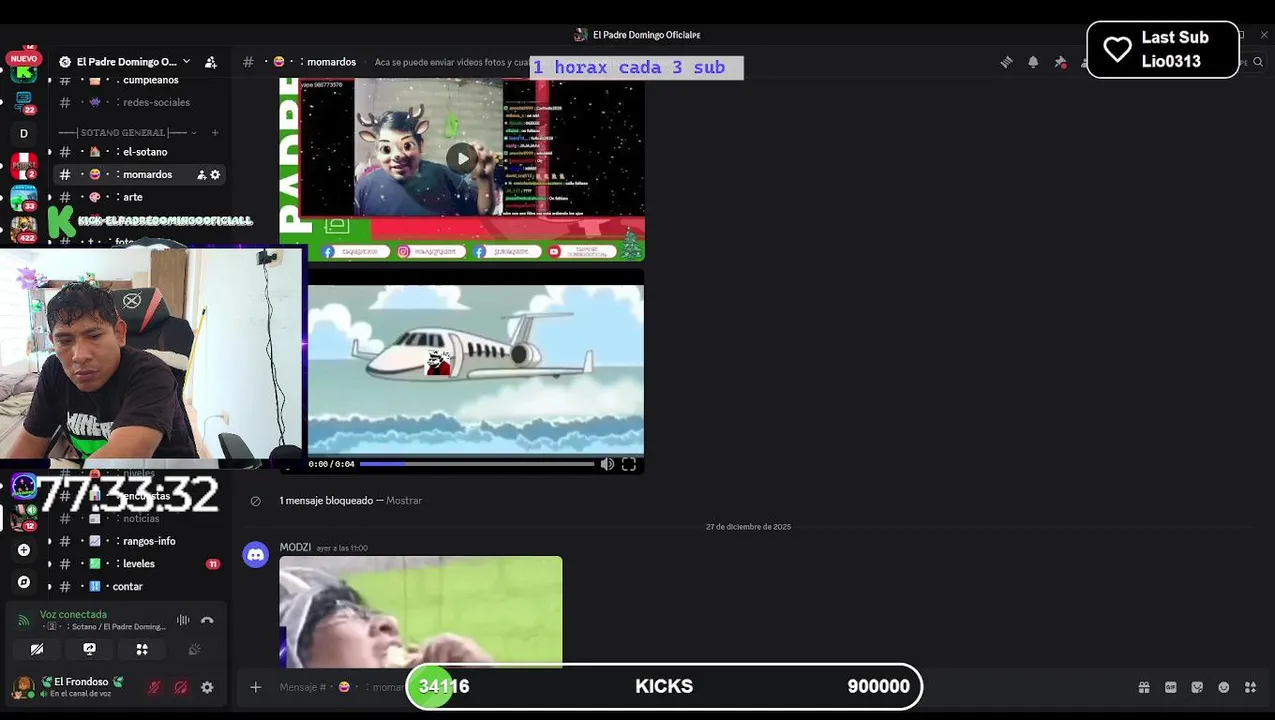Viewport: 1275px width, 720px height.
Task: Click Mostrar to reveal blocked message
Action: (x=404, y=501)
